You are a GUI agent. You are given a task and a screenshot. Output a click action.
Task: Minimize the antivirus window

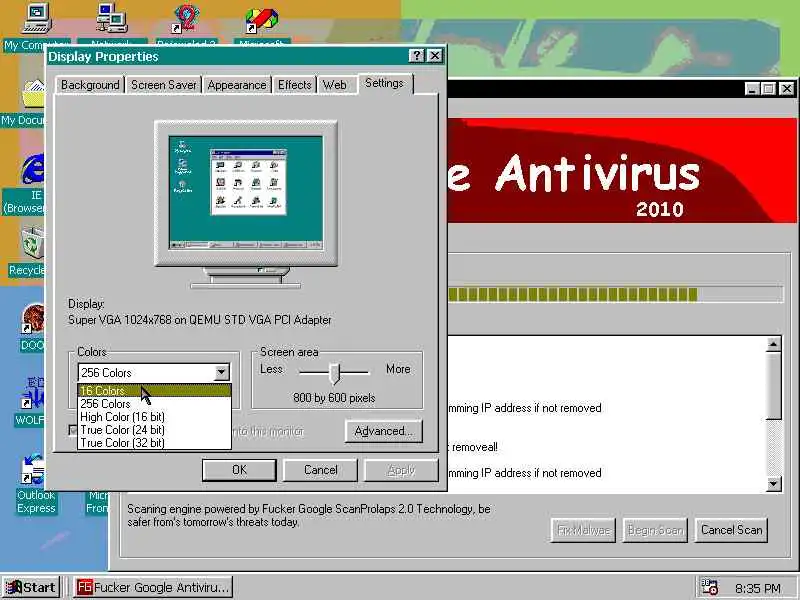point(752,89)
